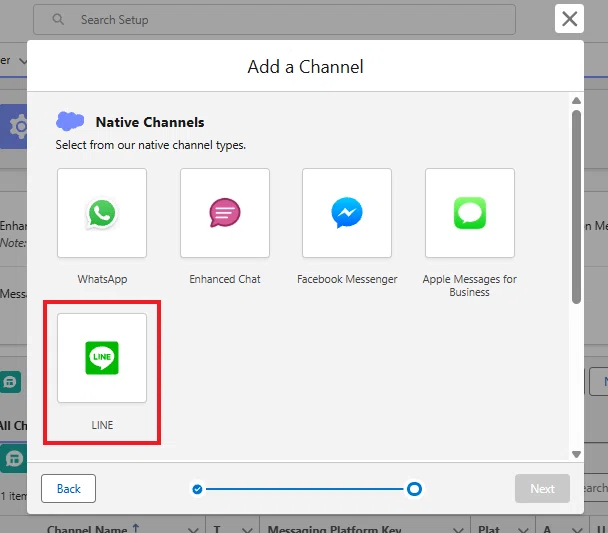Click Apple Messages for Business label
Image resolution: width=608 pixels, height=533 pixels.
(x=470, y=285)
